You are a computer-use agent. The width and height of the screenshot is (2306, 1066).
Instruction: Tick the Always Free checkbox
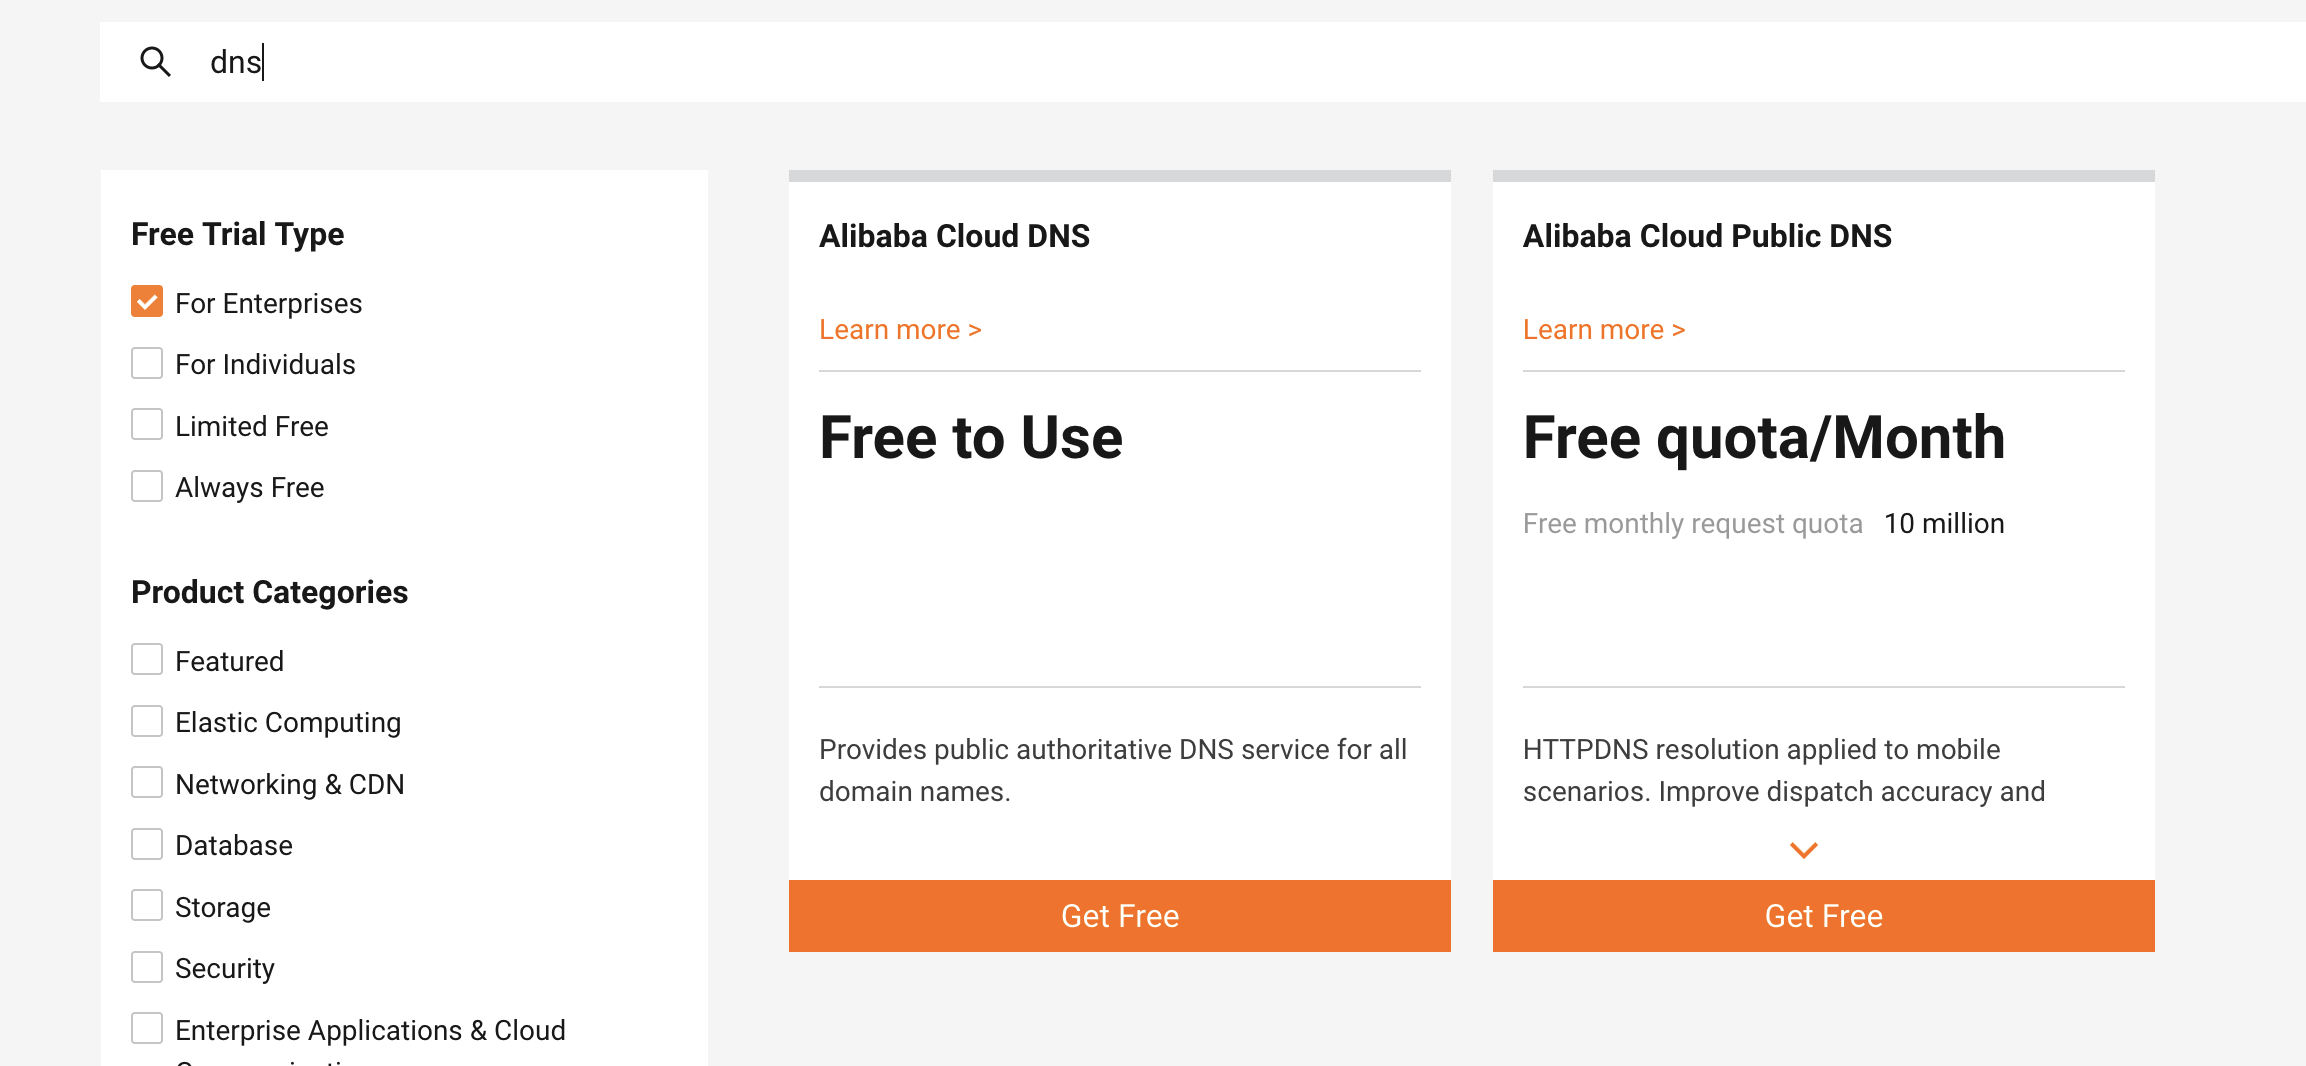[147, 486]
